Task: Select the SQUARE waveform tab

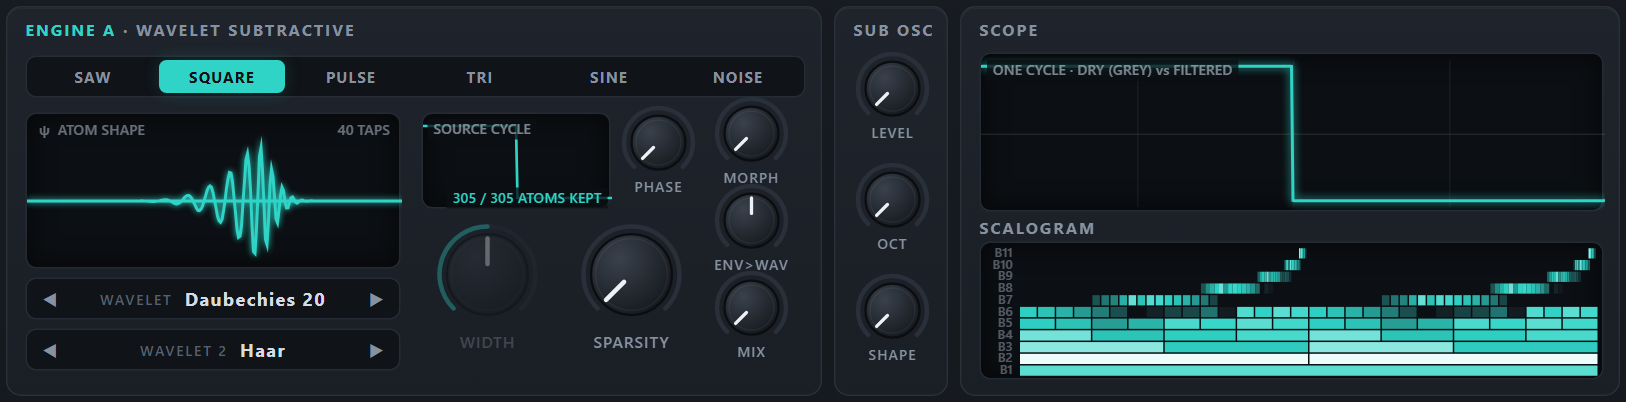Action: click(222, 77)
